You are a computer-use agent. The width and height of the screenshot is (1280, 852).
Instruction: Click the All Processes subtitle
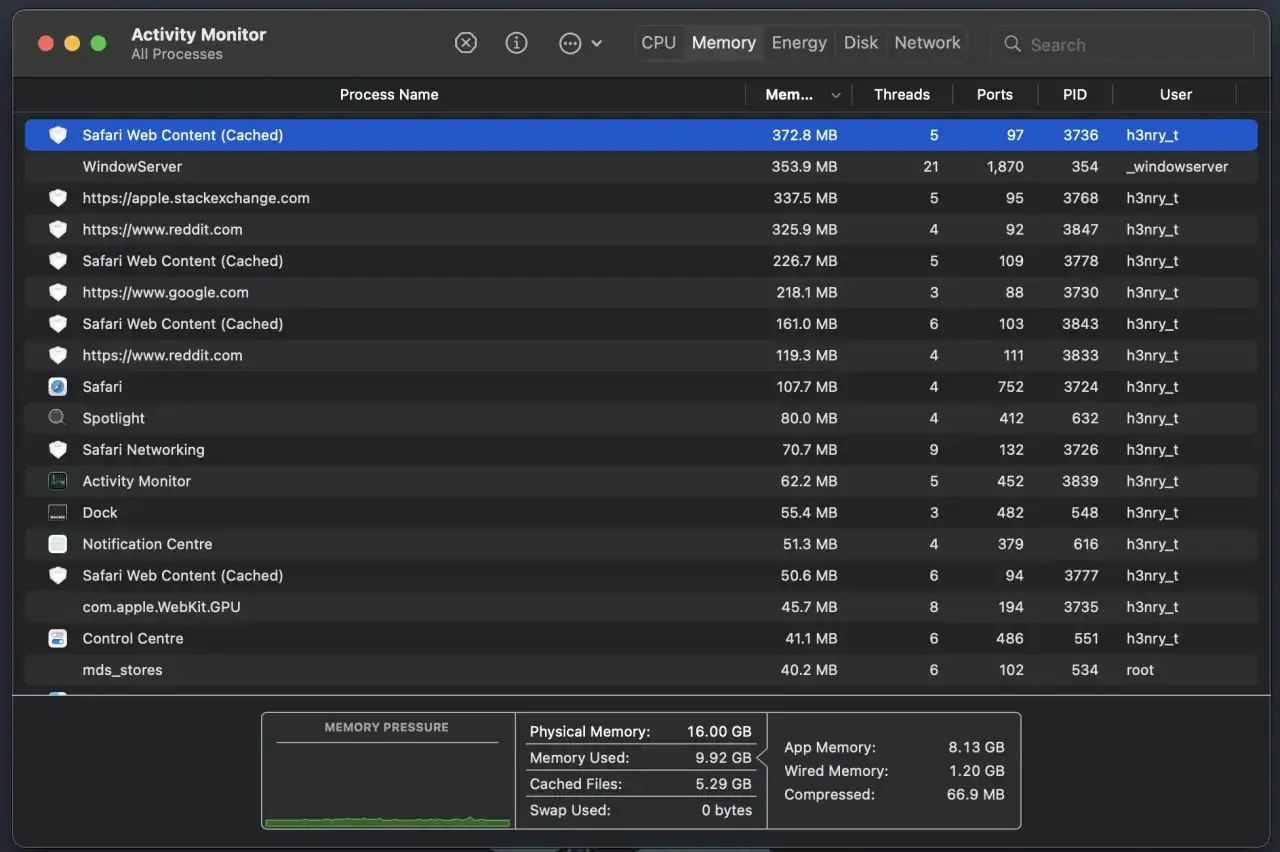[x=177, y=54]
